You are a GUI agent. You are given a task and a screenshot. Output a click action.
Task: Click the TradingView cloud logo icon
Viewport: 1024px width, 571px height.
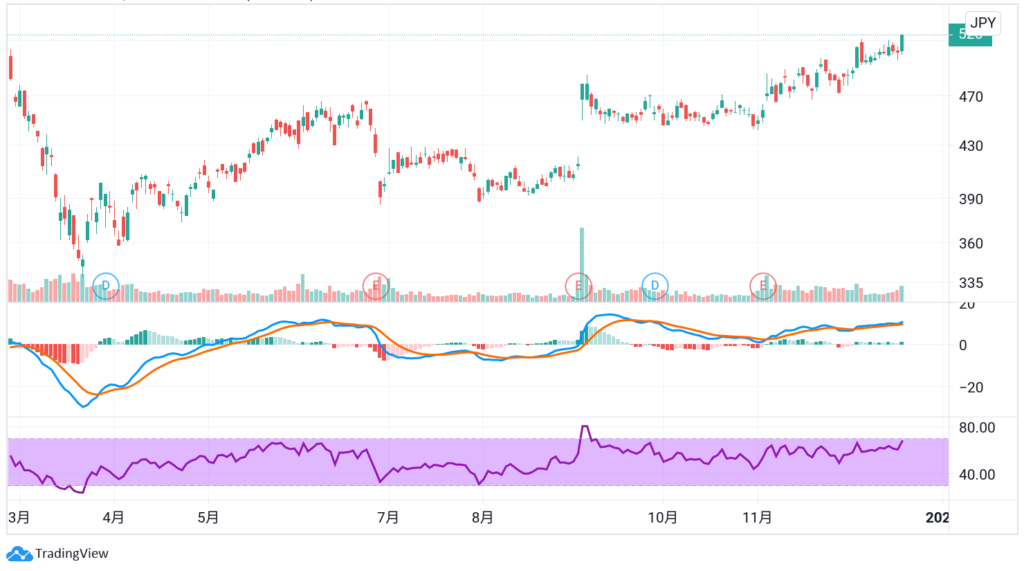19,553
